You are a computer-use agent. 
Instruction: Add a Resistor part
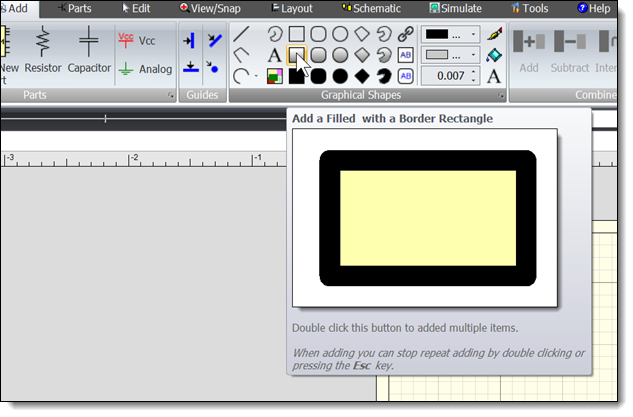point(43,50)
